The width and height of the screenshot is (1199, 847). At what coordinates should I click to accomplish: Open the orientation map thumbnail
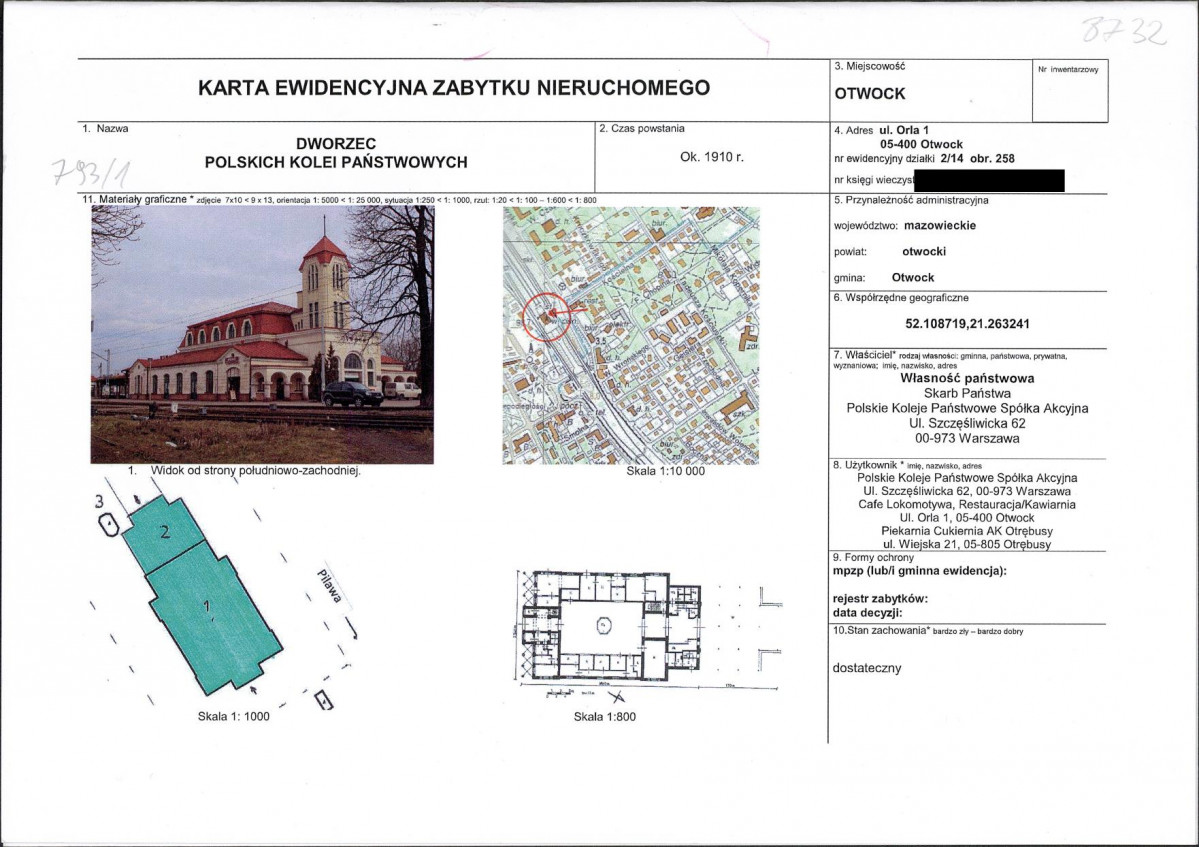pos(631,335)
